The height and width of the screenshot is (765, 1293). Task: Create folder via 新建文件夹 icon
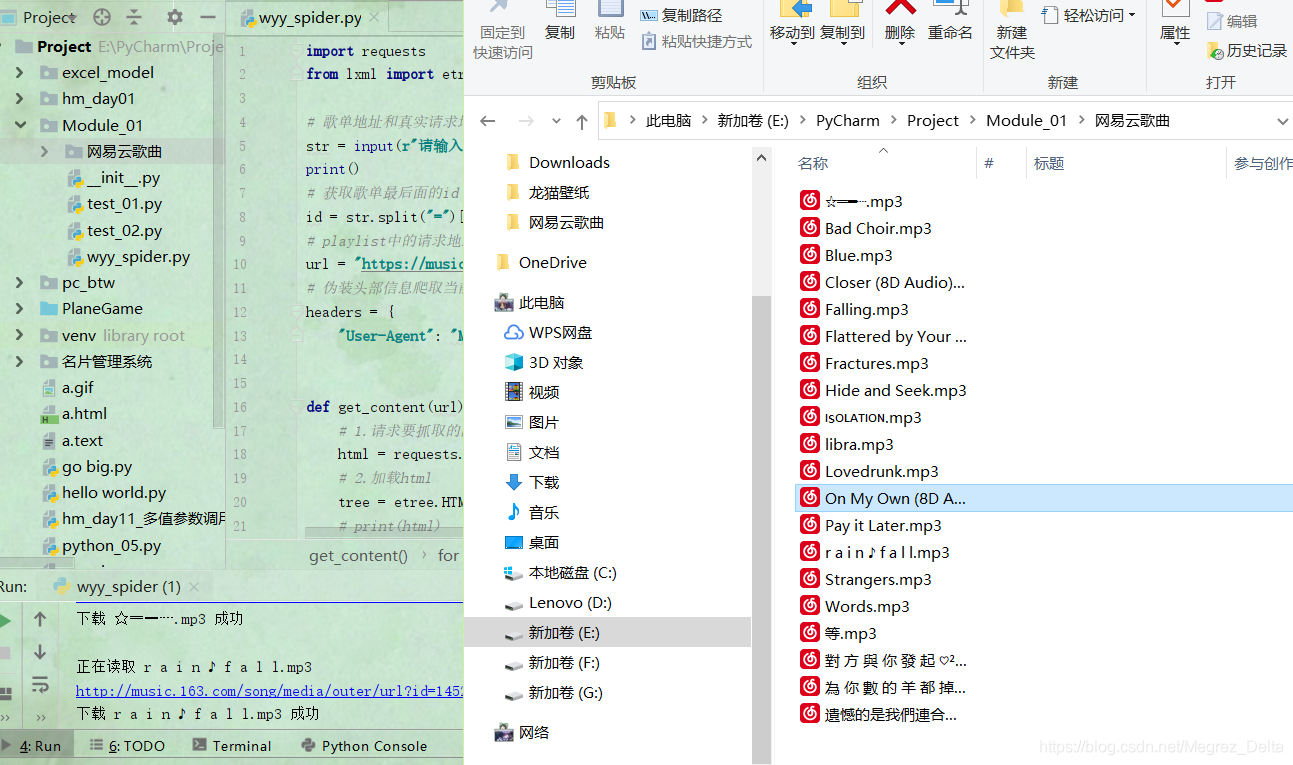pos(1011,30)
